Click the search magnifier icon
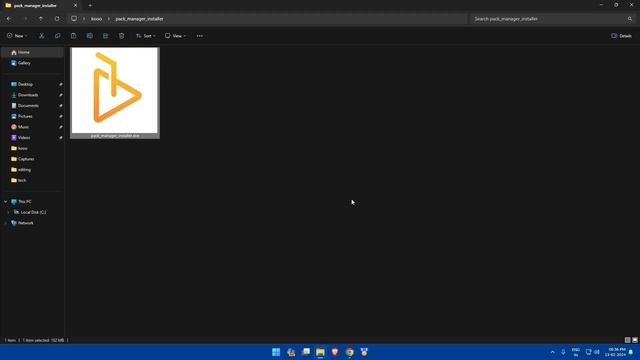 pos(630,19)
